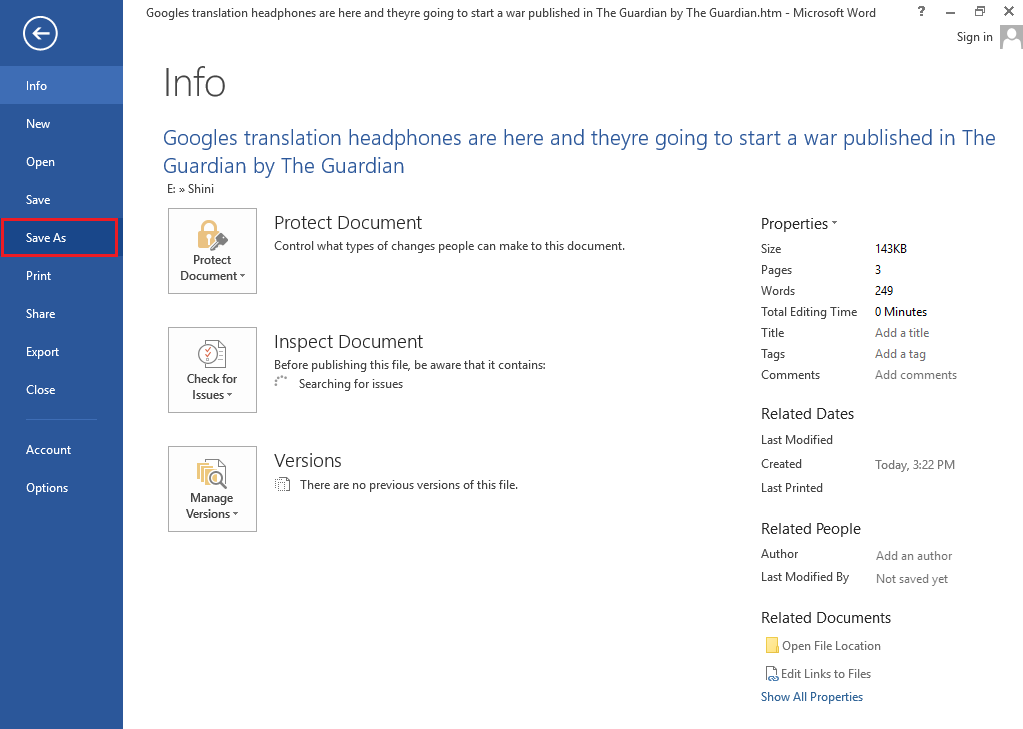Image resolution: width=1023 pixels, height=729 pixels.
Task: Click the Protect Document lock icon button
Action: [x=212, y=251]
